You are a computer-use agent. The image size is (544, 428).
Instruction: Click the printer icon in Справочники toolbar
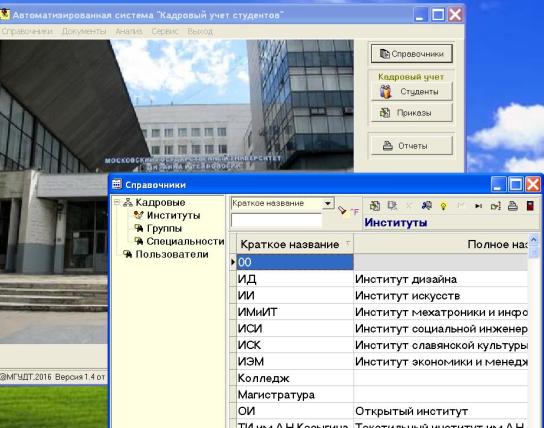tap(513, 206)
